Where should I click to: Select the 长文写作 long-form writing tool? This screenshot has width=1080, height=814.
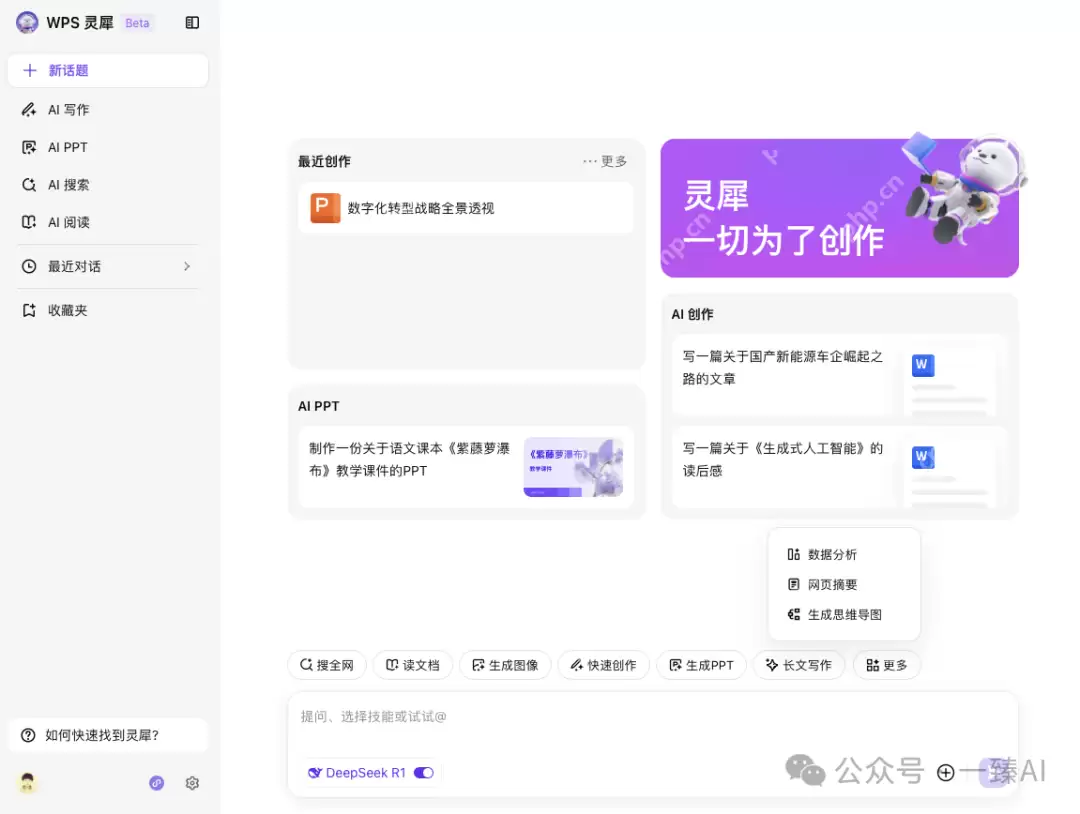click(799, 665)
